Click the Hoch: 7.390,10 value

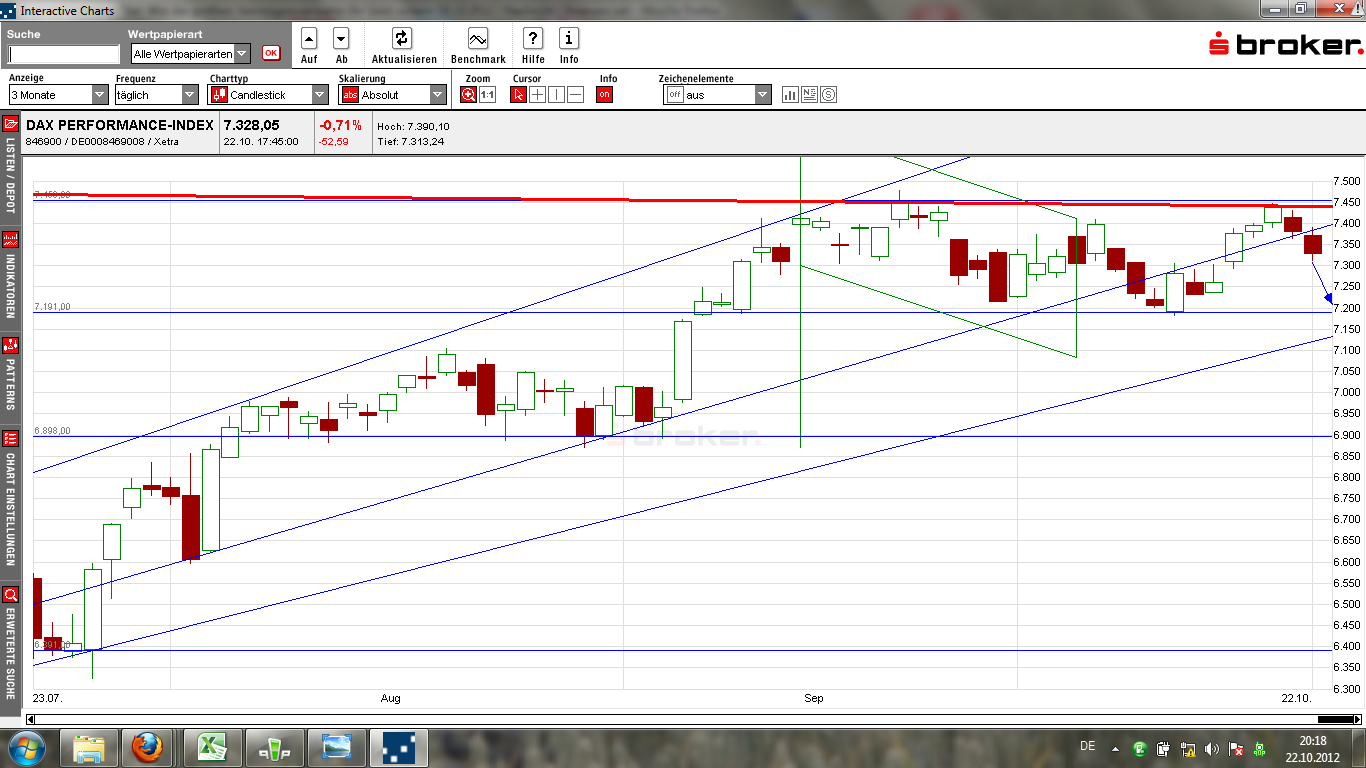tap(413, 127)
